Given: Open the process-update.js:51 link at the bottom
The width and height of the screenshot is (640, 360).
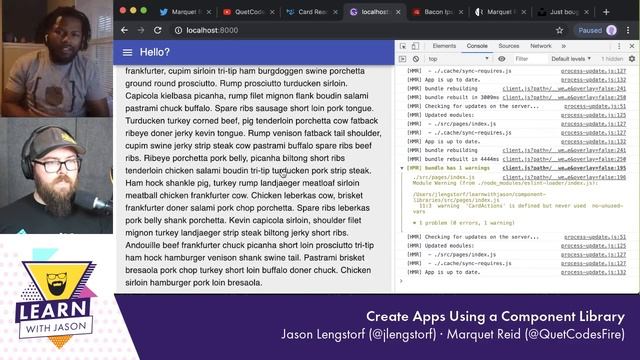Looking at the screenshot, I should [x=595, y=237].
